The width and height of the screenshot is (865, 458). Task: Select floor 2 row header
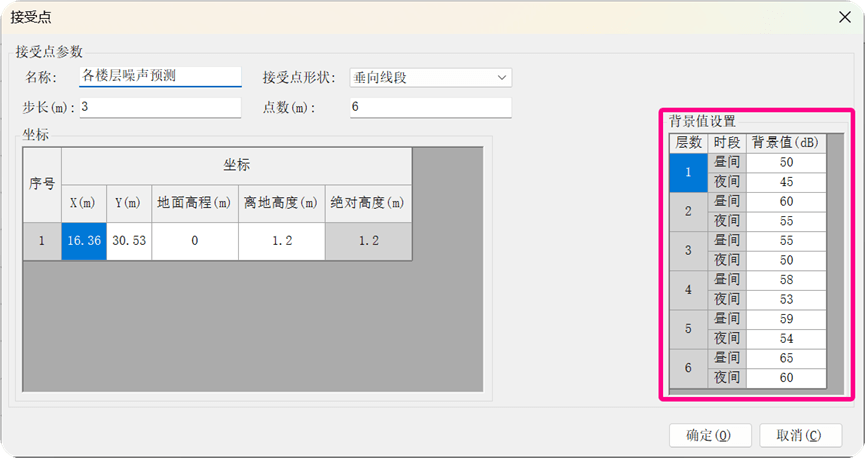tap(688, 211)
